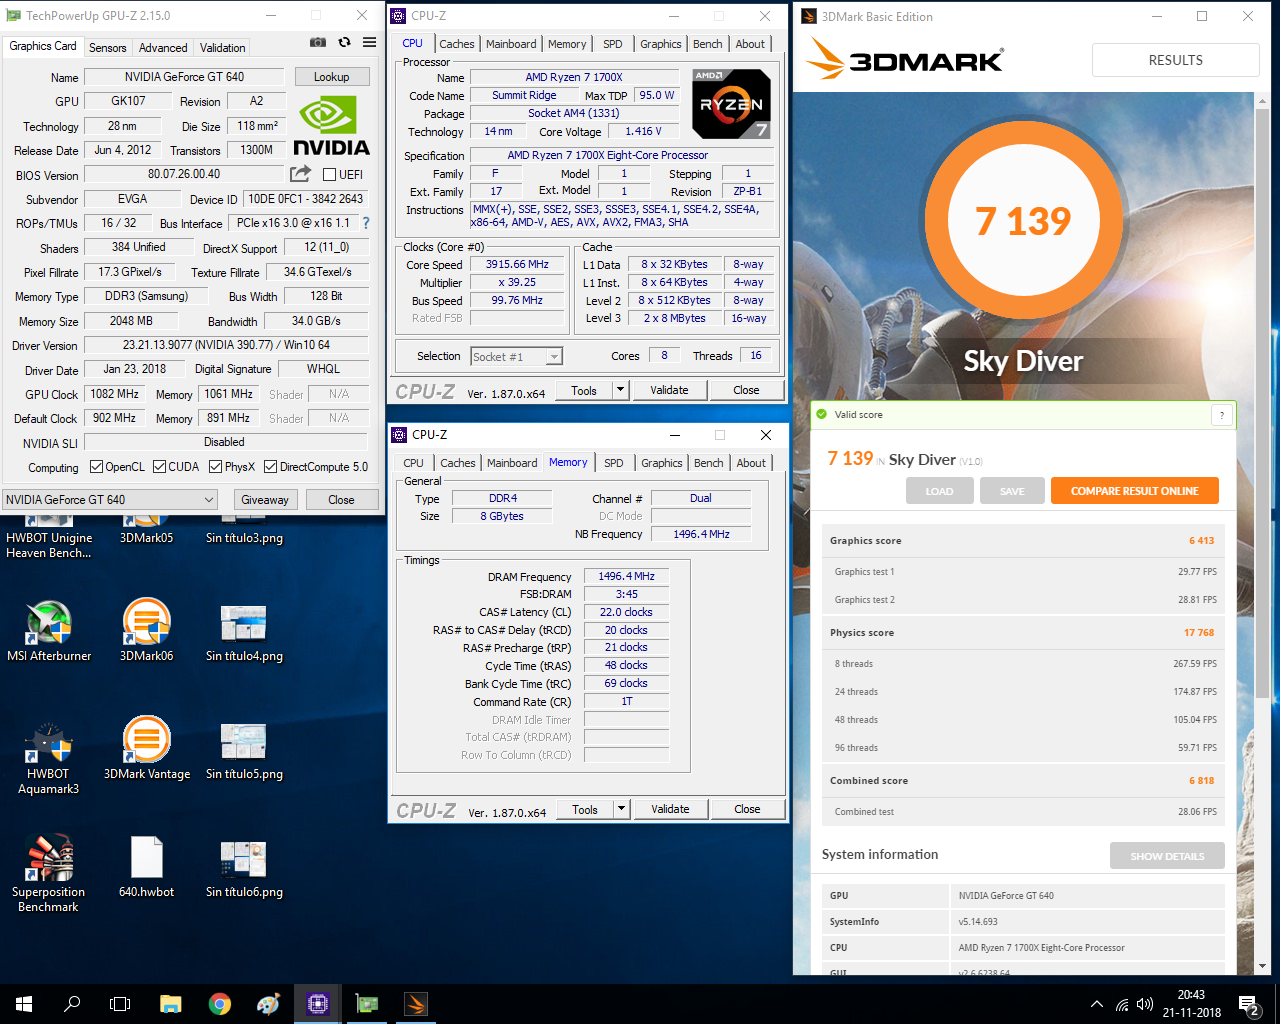
Task: Click Validate in upper CPU-Z window
Action: [x=669, y=390]
